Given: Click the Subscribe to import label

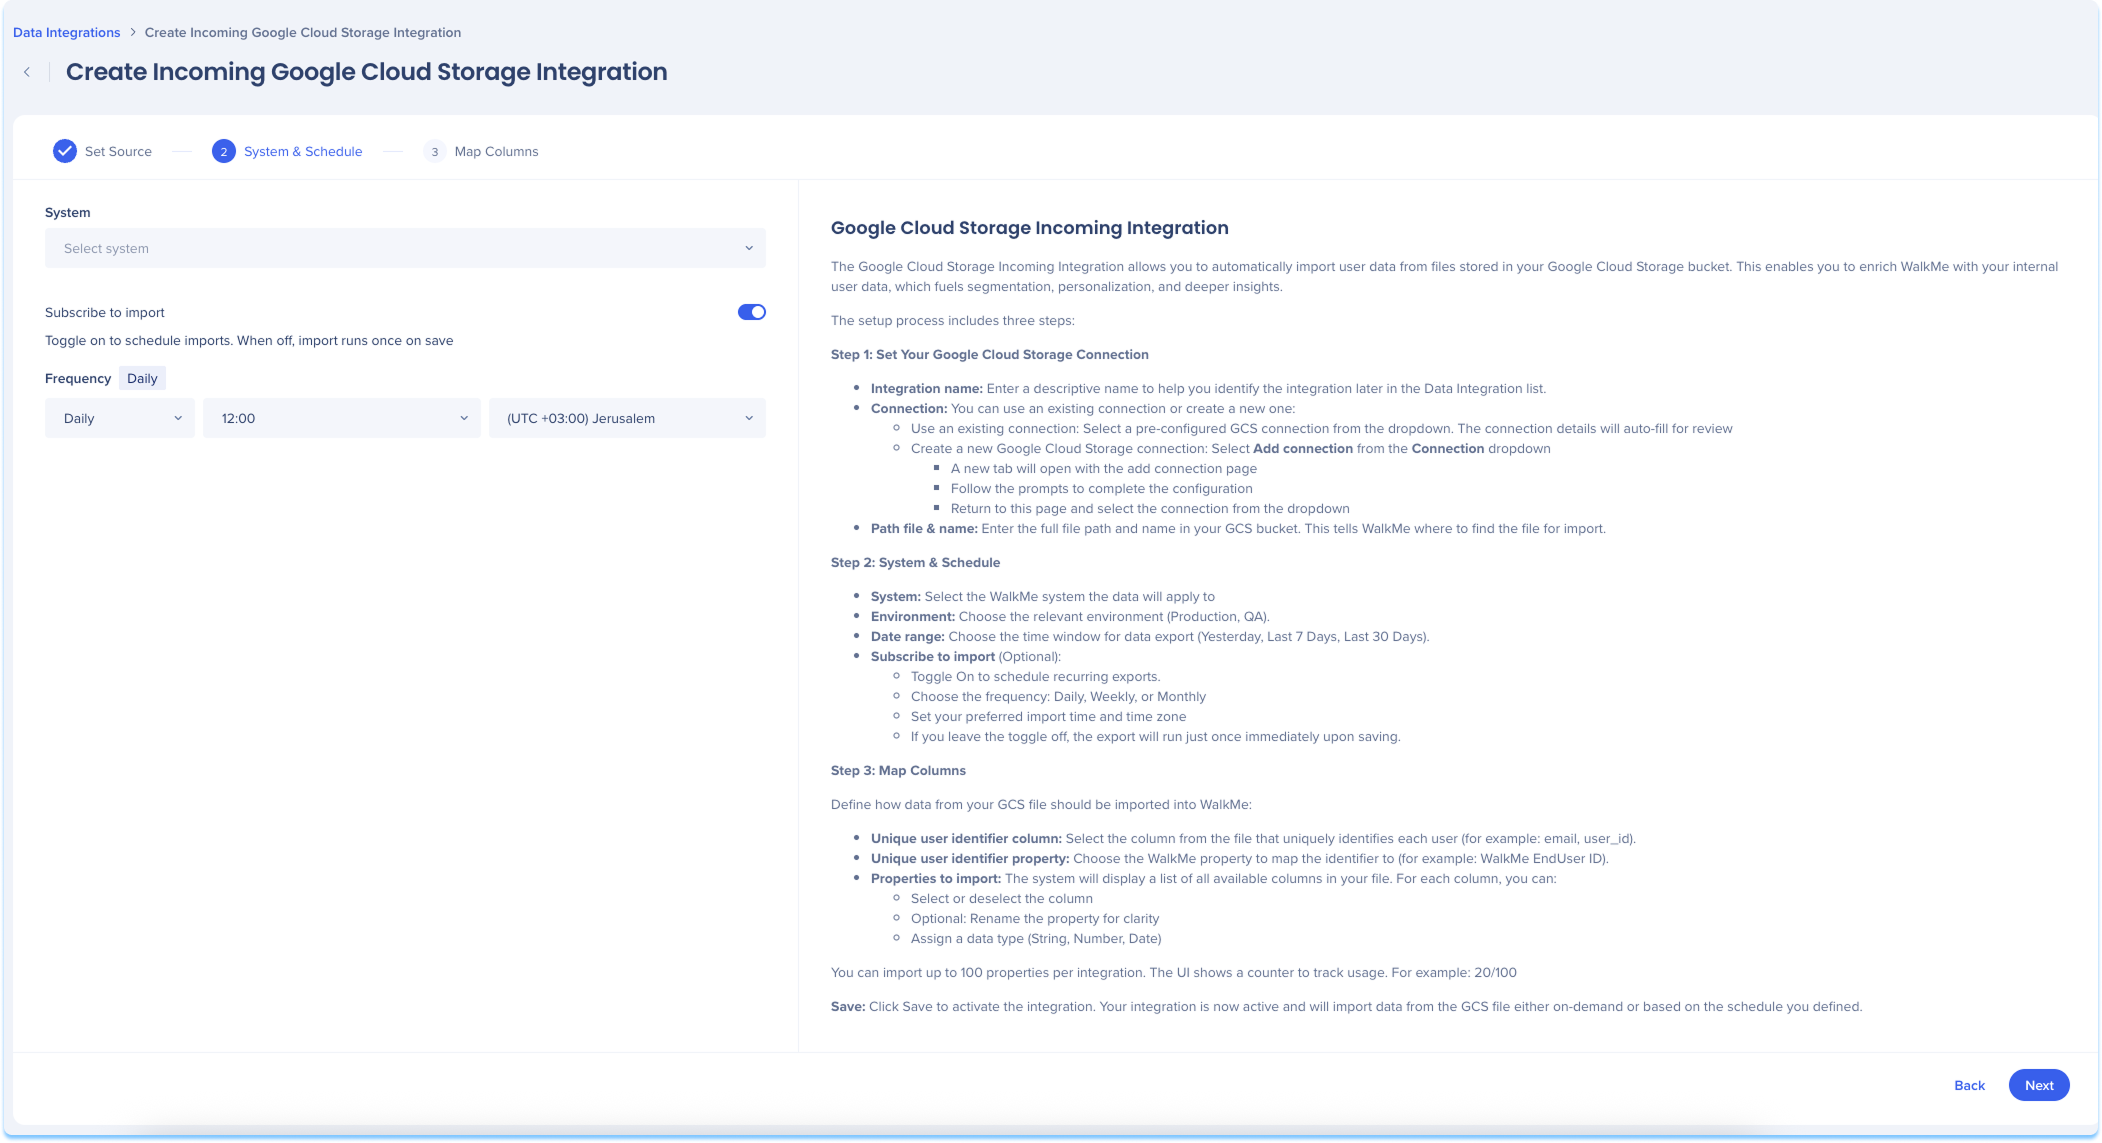Looking at the screenshot, I should pyautogui.click(x=105, y=312).
